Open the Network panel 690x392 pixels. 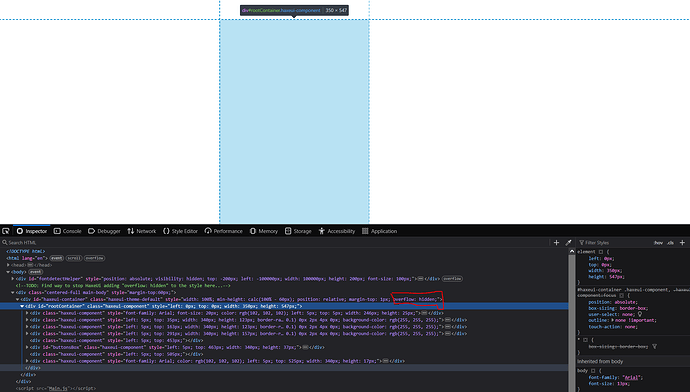click(x=141, y=231)
